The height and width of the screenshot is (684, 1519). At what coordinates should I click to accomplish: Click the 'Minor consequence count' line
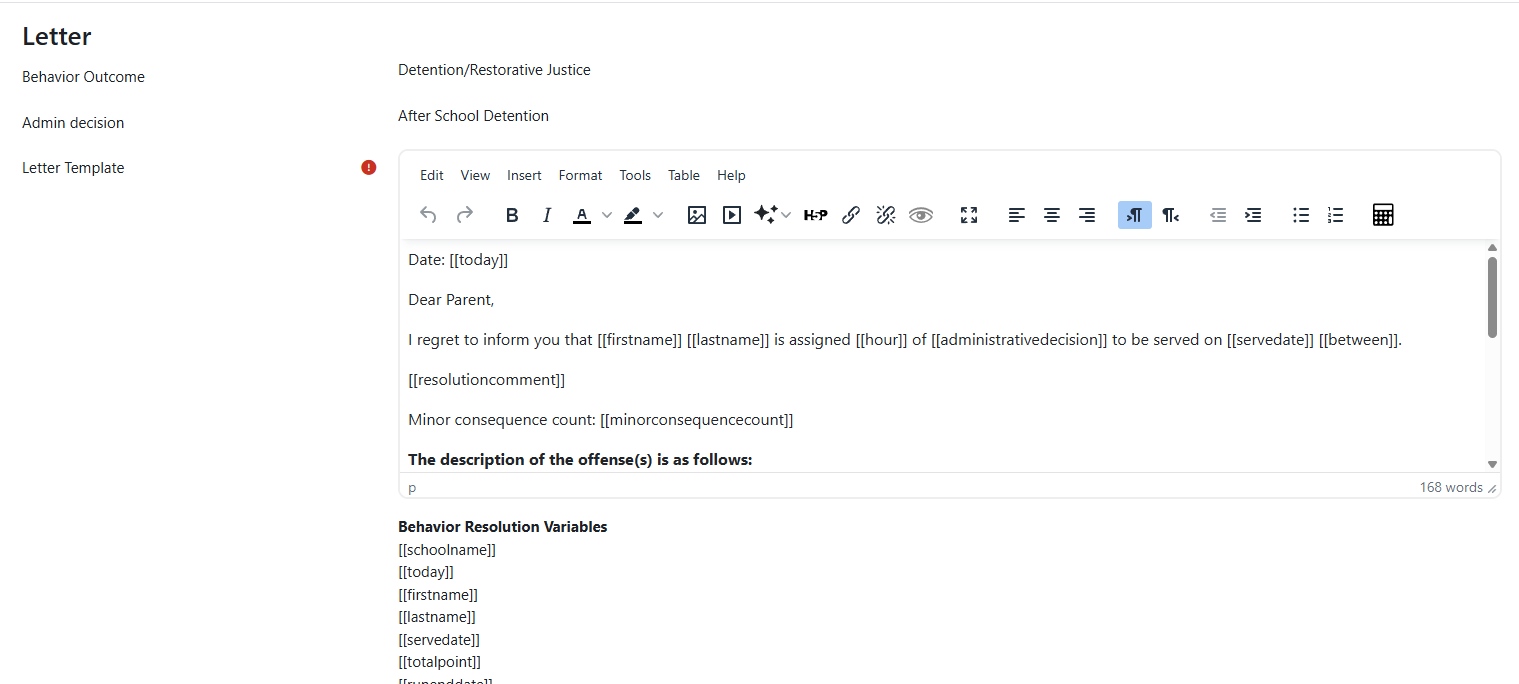[x=601, y=420]
